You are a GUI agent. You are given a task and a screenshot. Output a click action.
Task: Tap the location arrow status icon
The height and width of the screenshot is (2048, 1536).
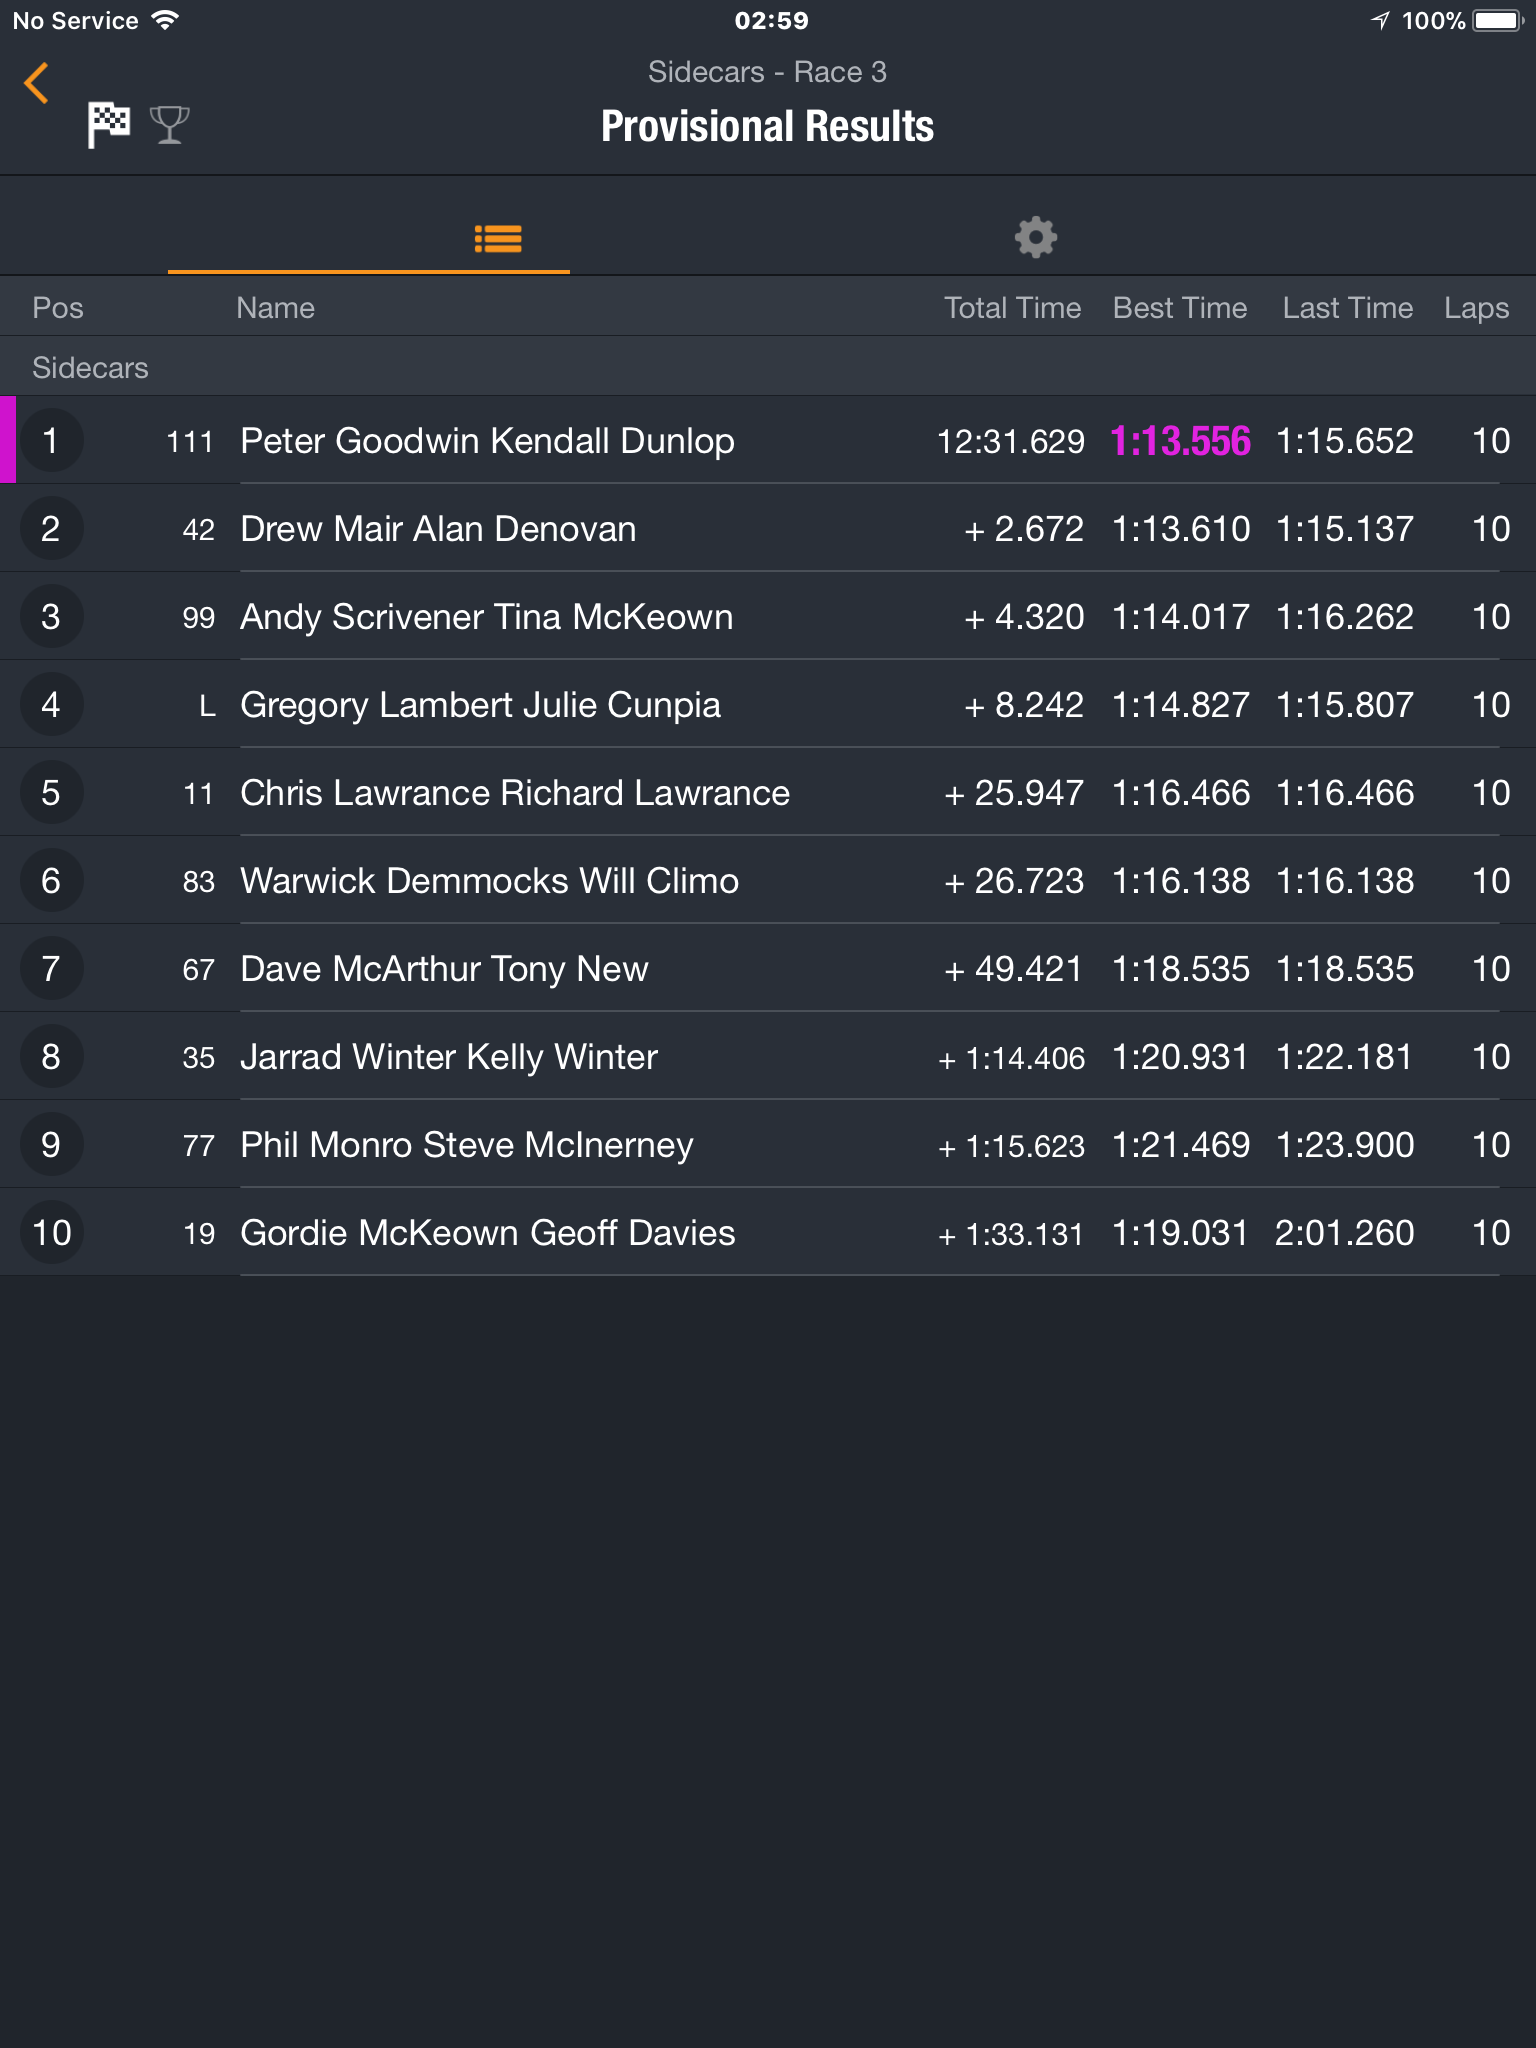click(1381, 20)
